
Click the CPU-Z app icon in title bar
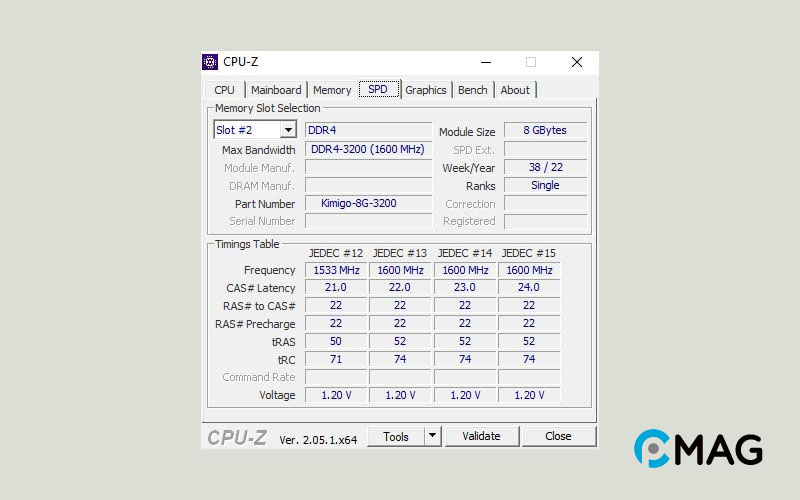[x=210, y=62]
